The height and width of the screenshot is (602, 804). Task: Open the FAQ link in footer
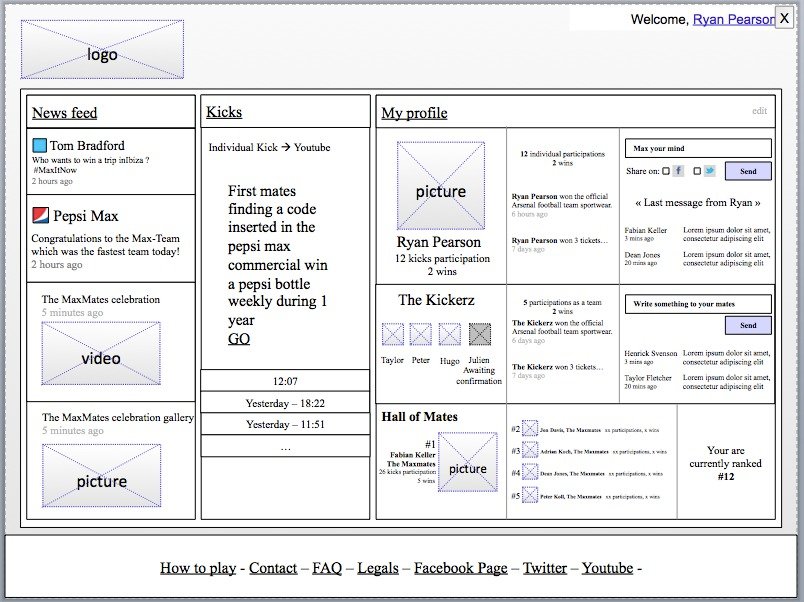tap(327, 568)
